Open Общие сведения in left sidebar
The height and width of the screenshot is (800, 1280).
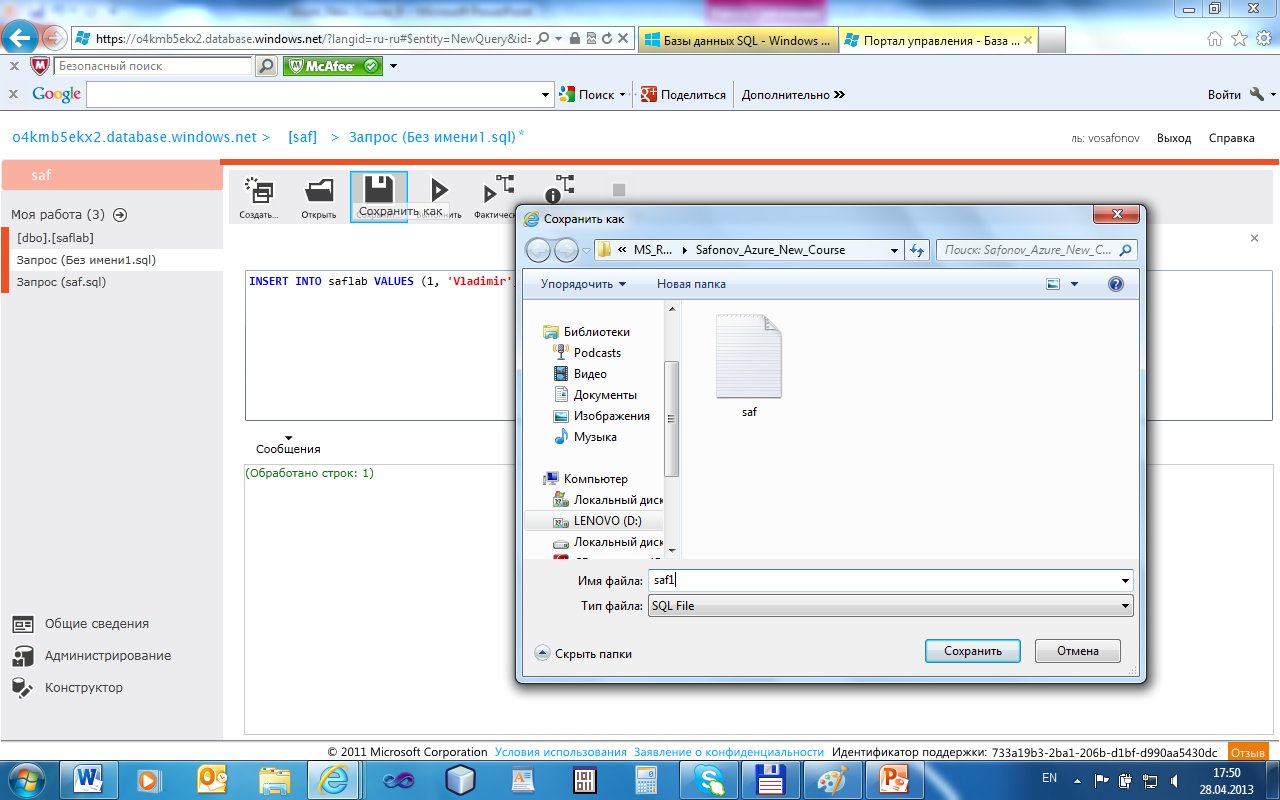click(80, 623)
